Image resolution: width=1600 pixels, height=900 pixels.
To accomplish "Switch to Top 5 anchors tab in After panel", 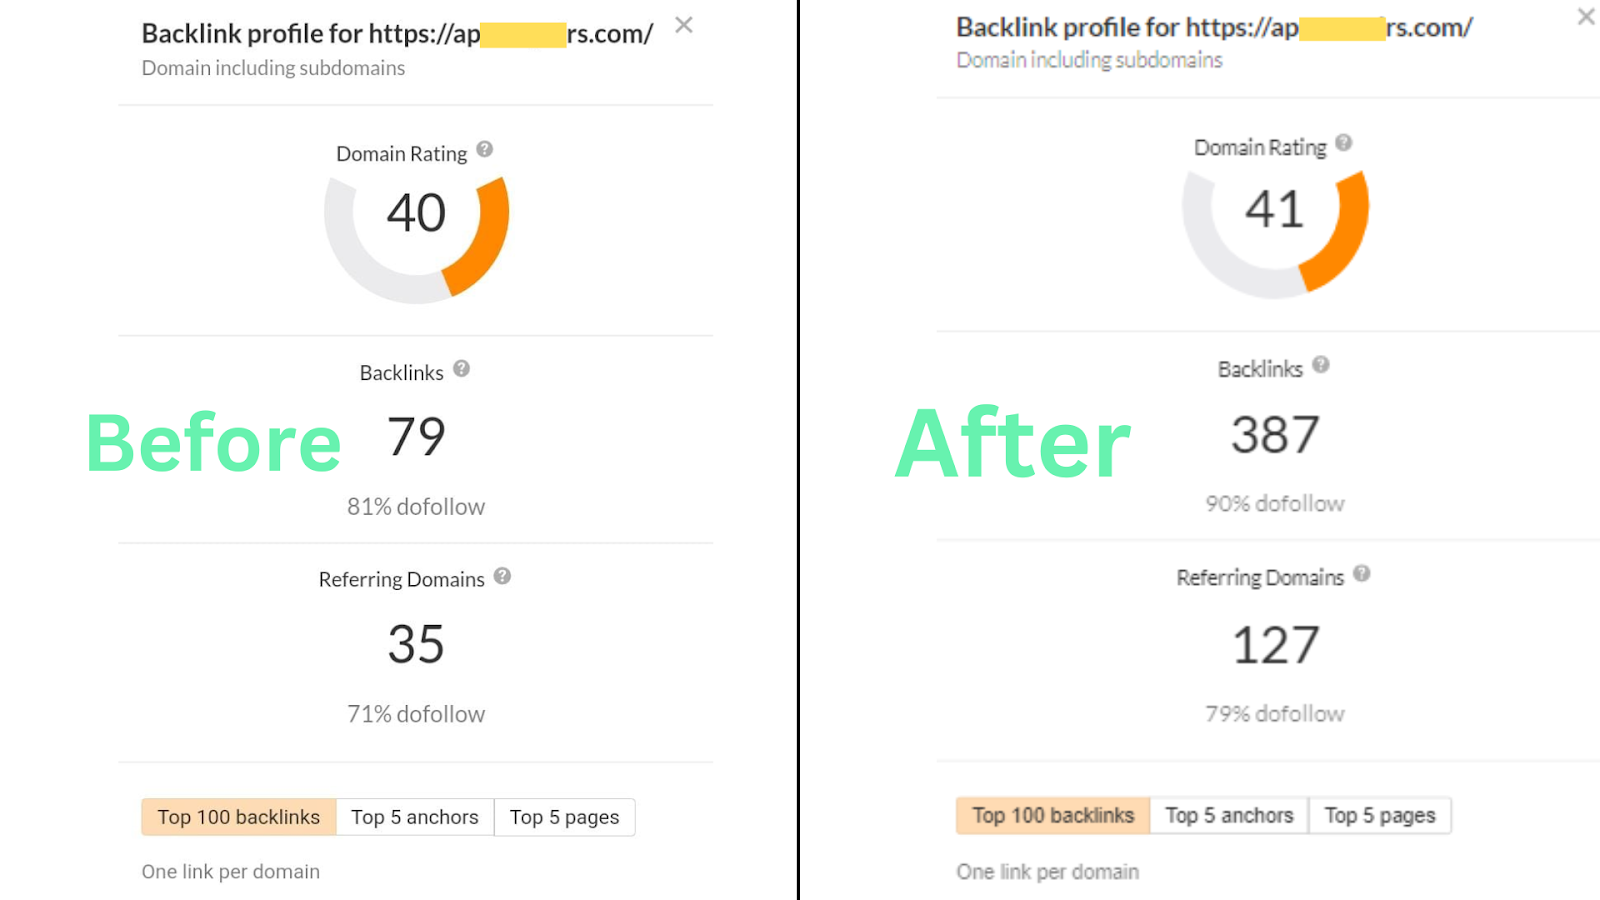I will (x=1229, y=815).
